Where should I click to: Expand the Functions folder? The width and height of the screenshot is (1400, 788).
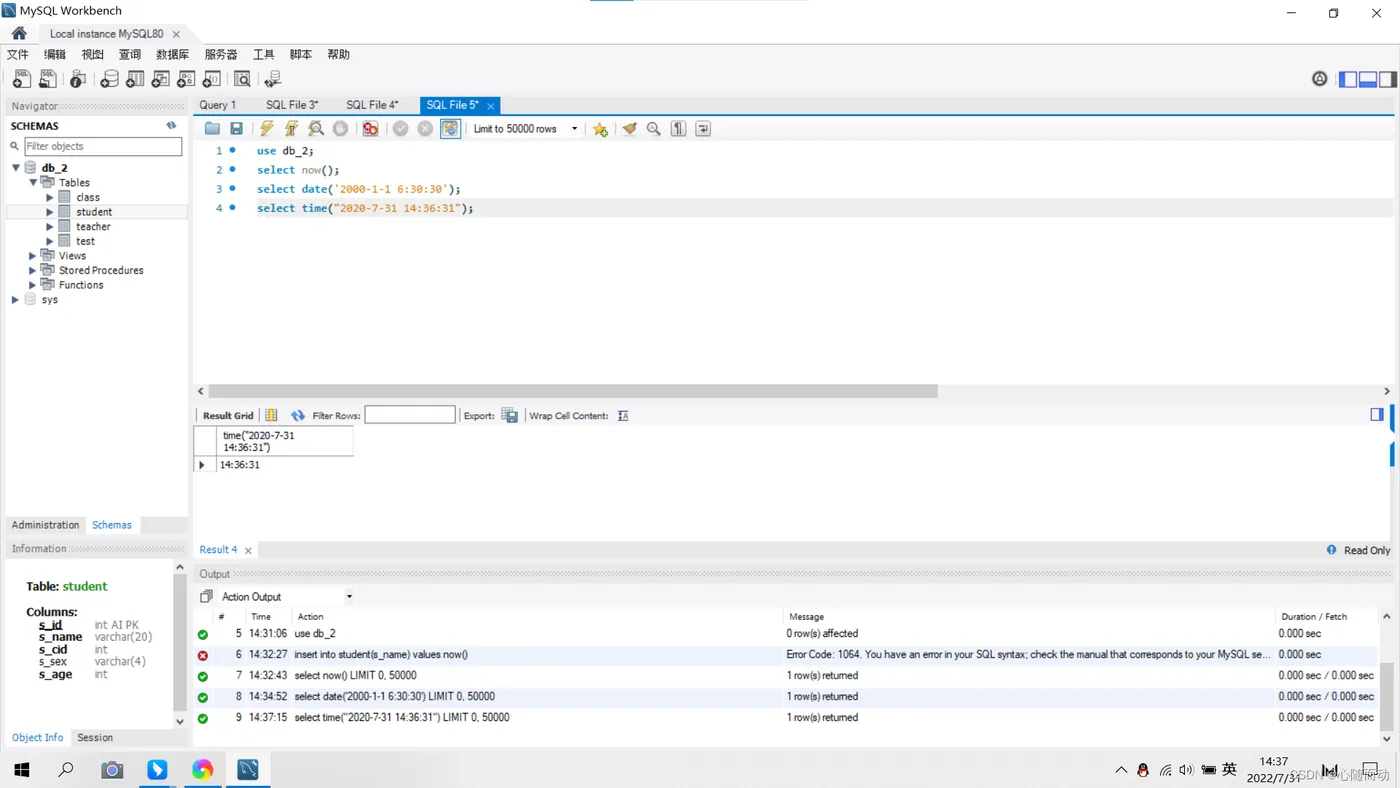[x=33, y=285]
